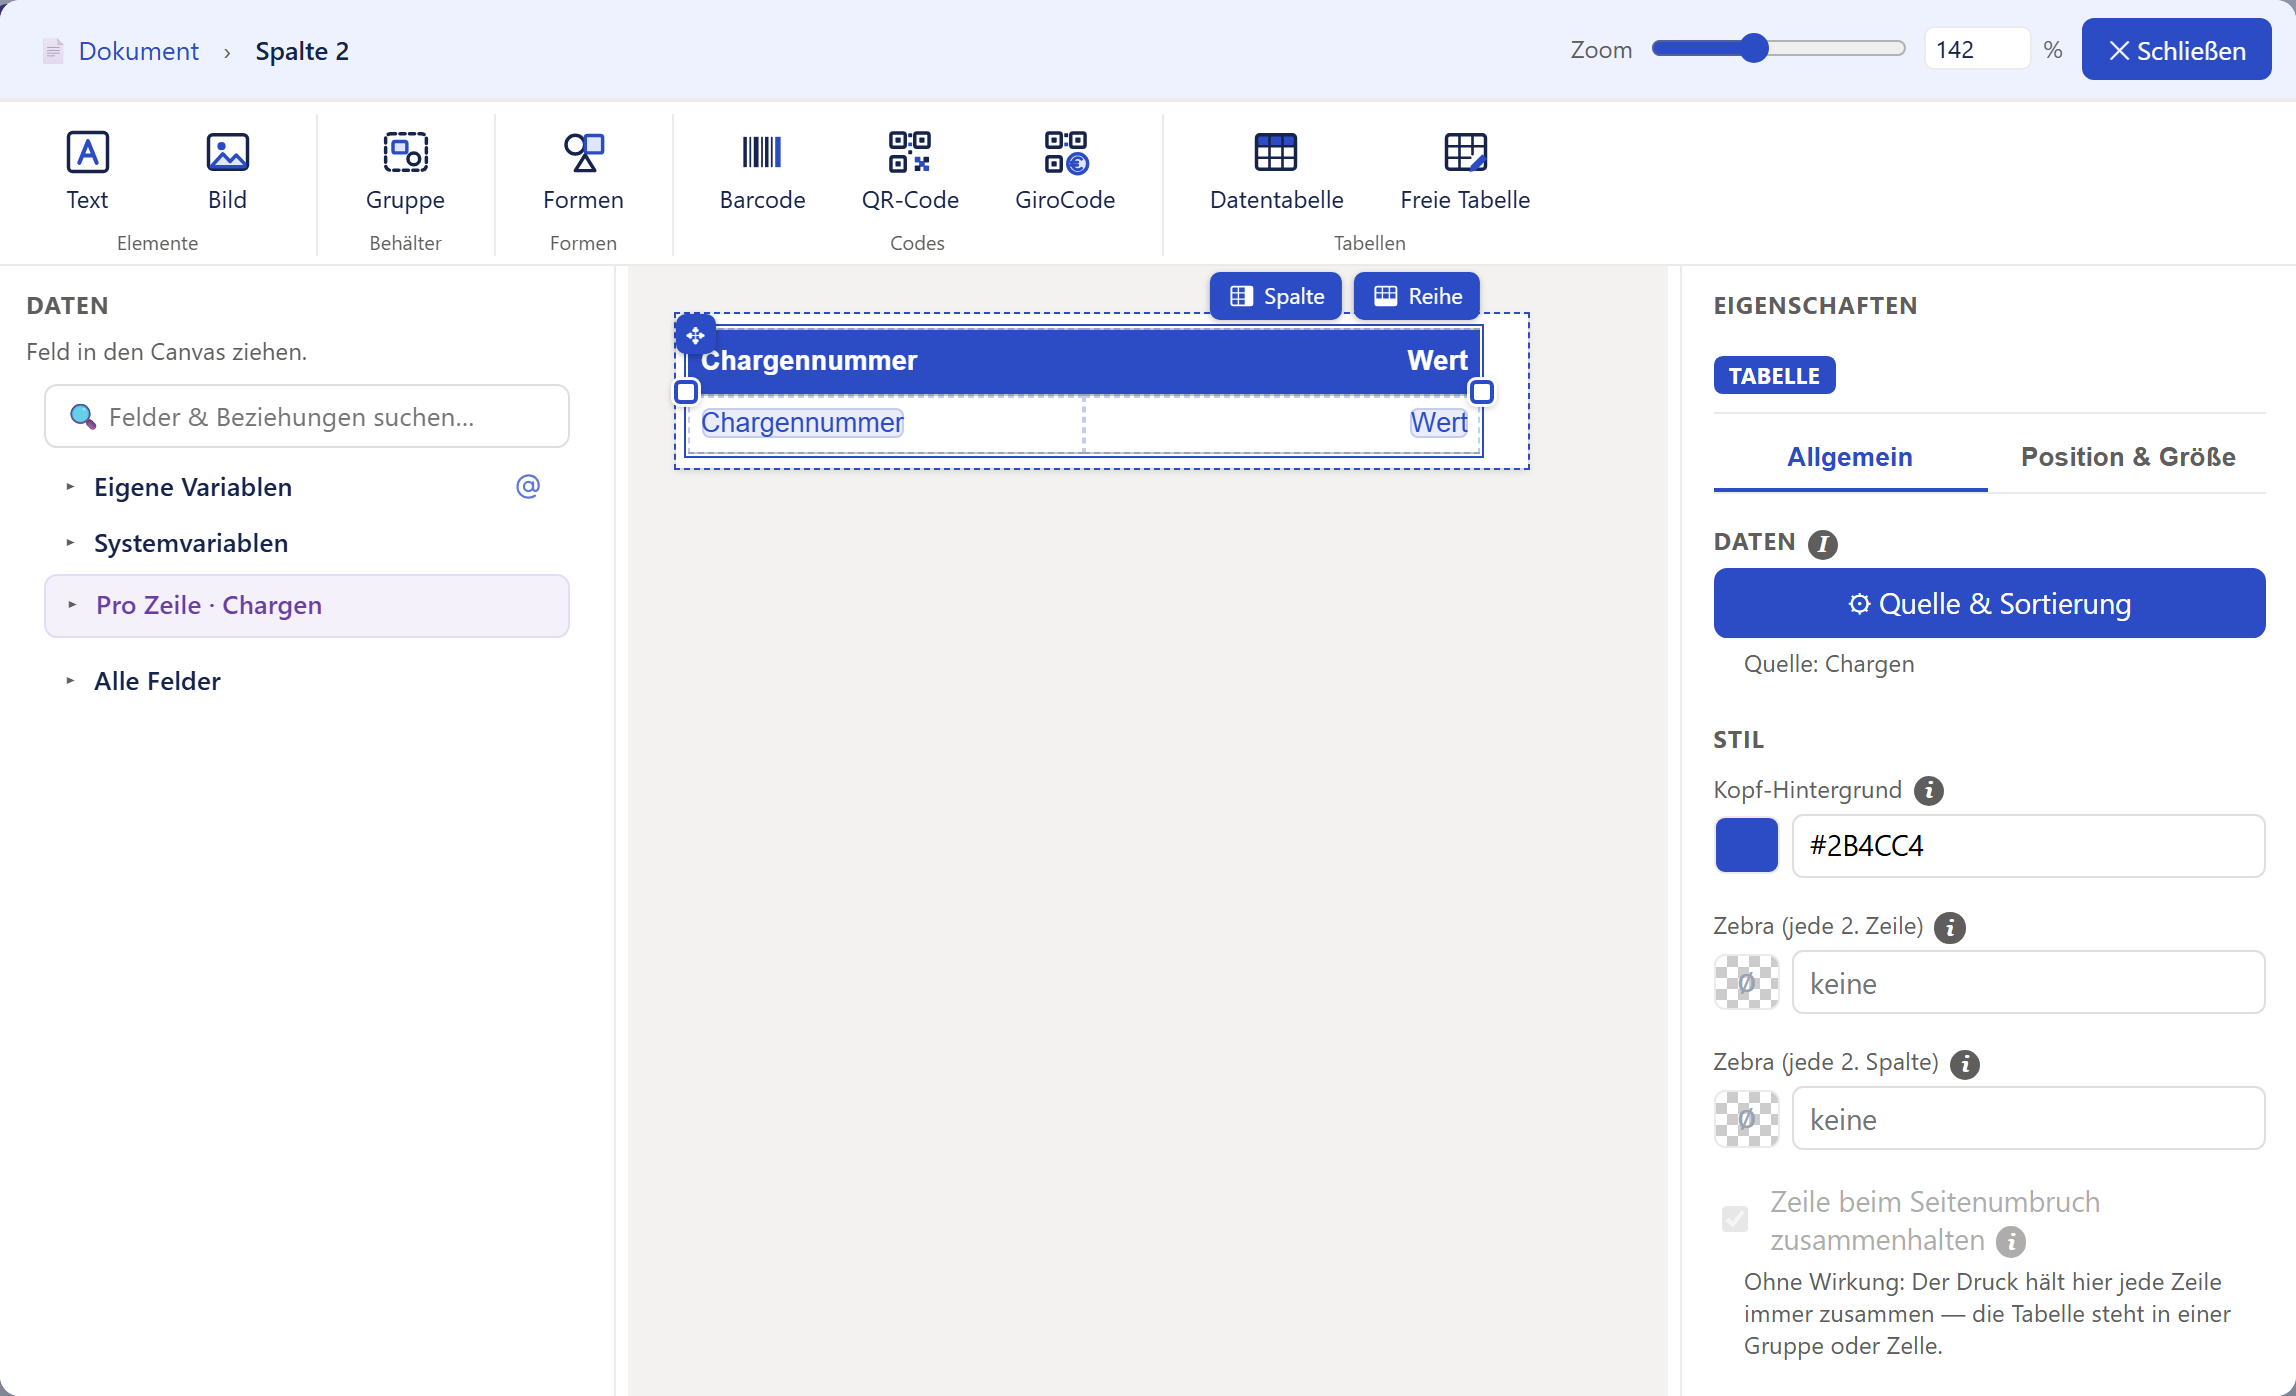The width and height of the screenshot is (2296, 1396).
Task: Open the Kopf-Hintergrund color swatch
Action: click(1746, 845)
